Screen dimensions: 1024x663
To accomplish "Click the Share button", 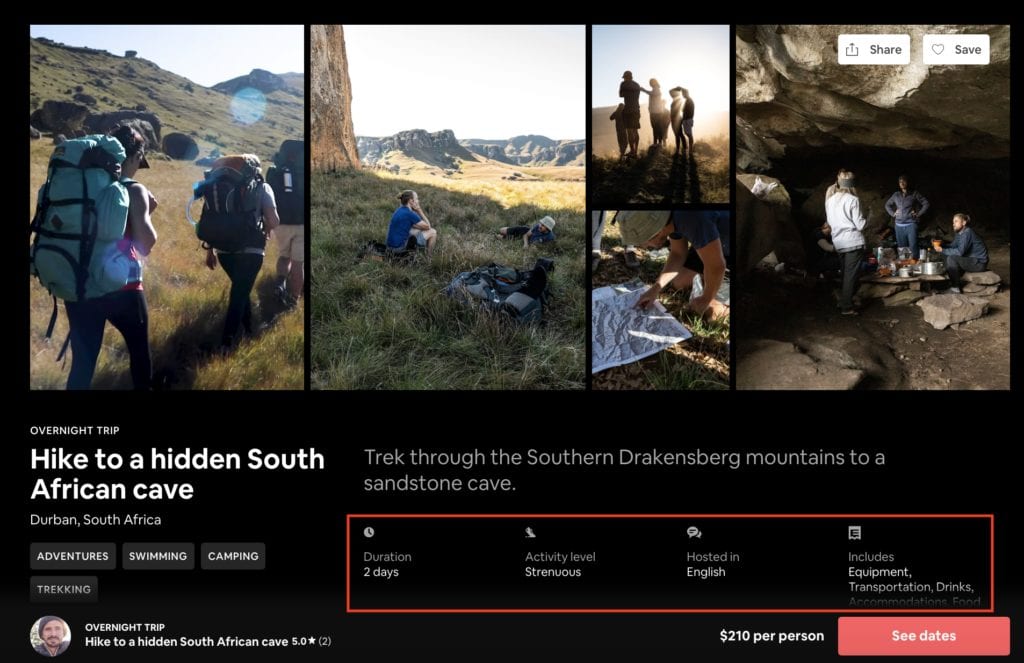I will (873, 50).
